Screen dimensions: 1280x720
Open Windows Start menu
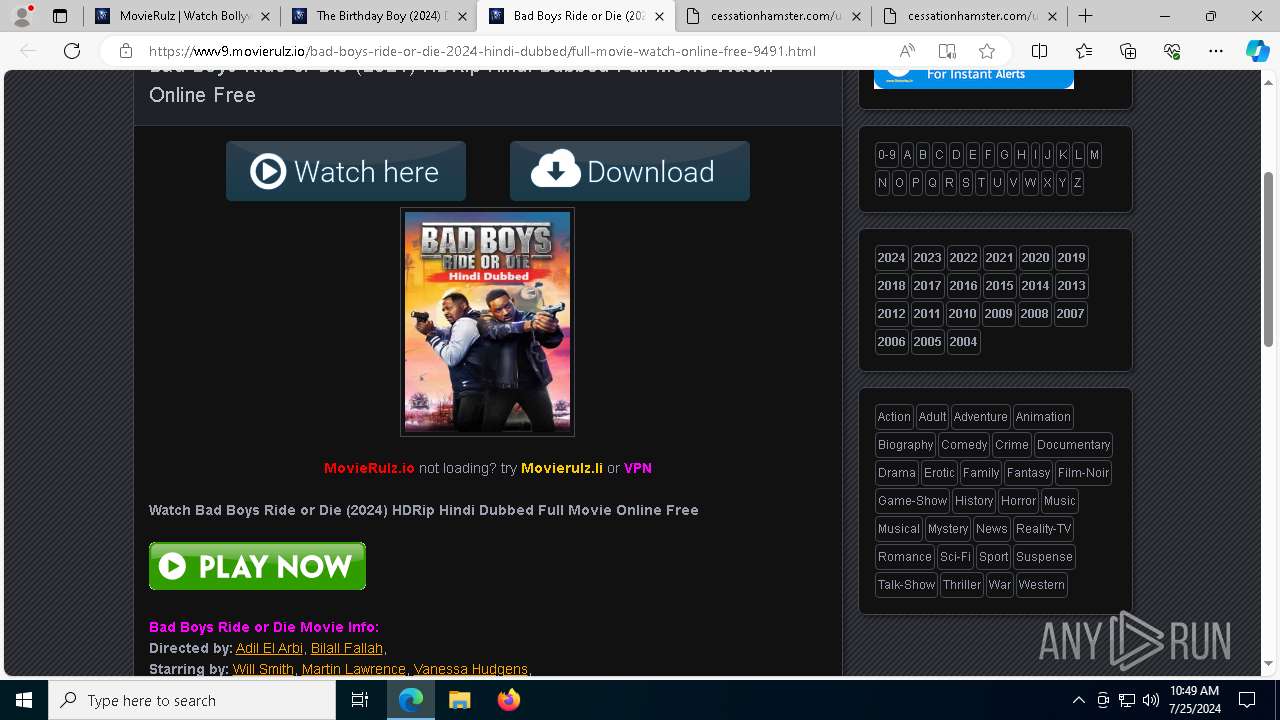24,700
